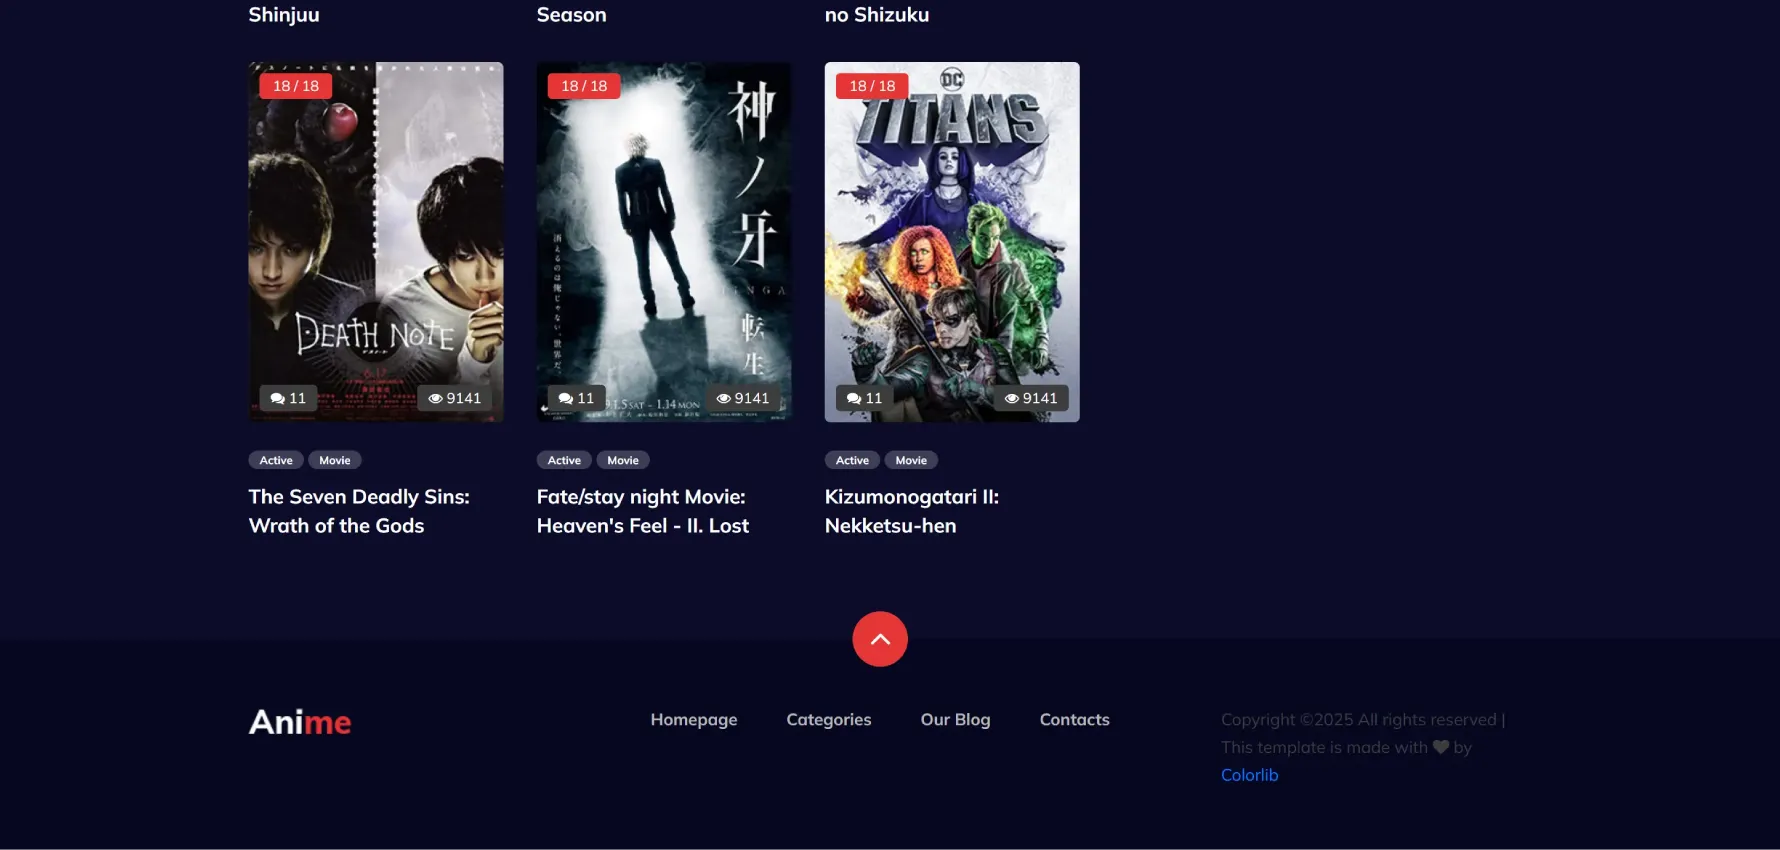Open the Anime logo in footer
The image size is (1780, 850).
point(300,722)
